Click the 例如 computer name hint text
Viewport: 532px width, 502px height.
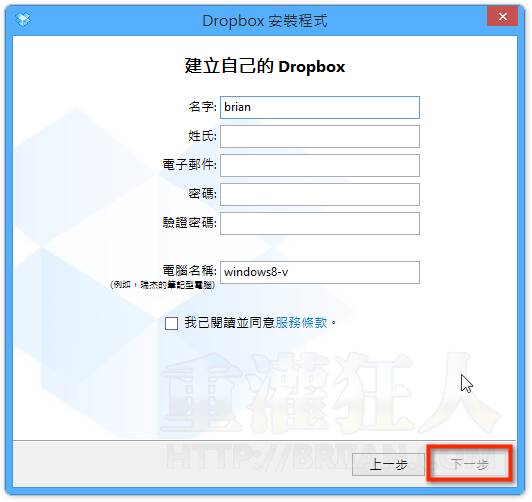(x=163, y=285)
